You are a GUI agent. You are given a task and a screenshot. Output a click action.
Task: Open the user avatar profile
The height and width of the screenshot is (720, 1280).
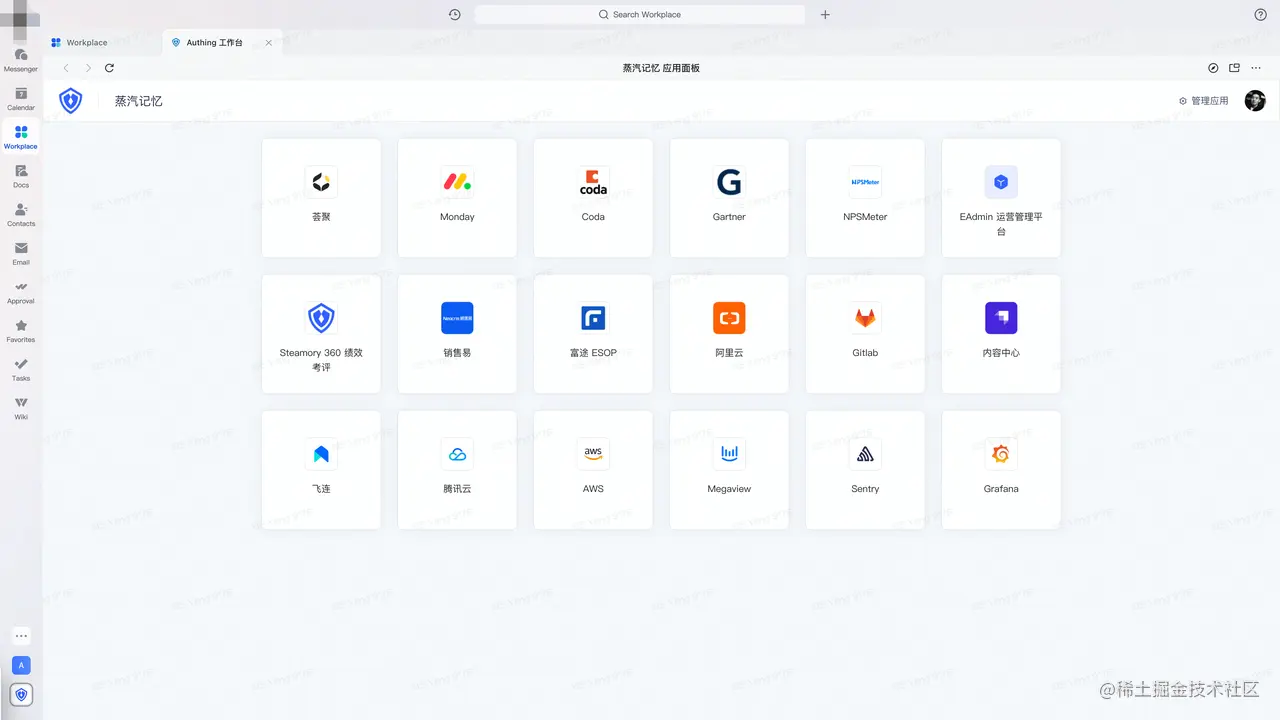pos(1255,101)
